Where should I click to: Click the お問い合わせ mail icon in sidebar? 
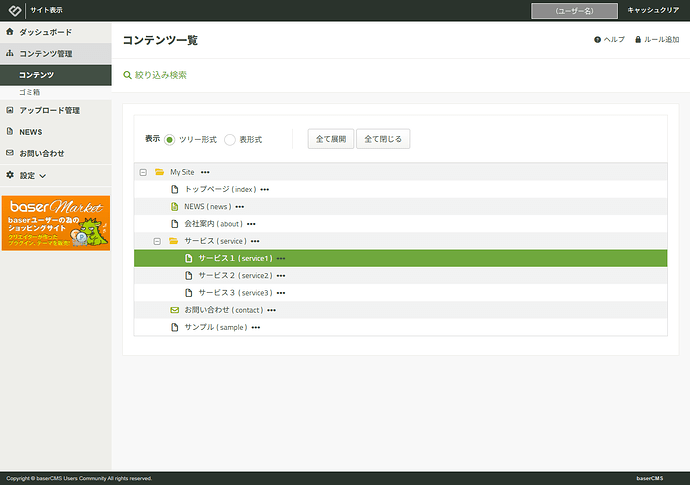(10, 153)
